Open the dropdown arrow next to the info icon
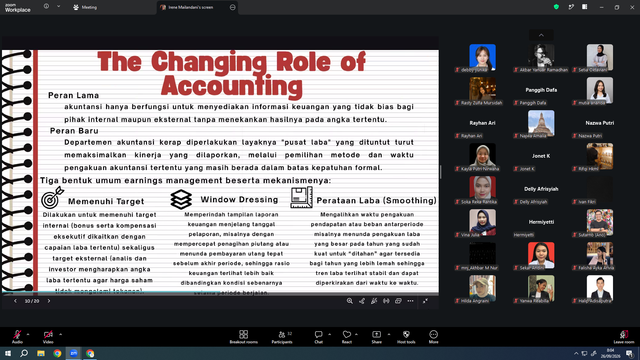 [x=58, y=7]
